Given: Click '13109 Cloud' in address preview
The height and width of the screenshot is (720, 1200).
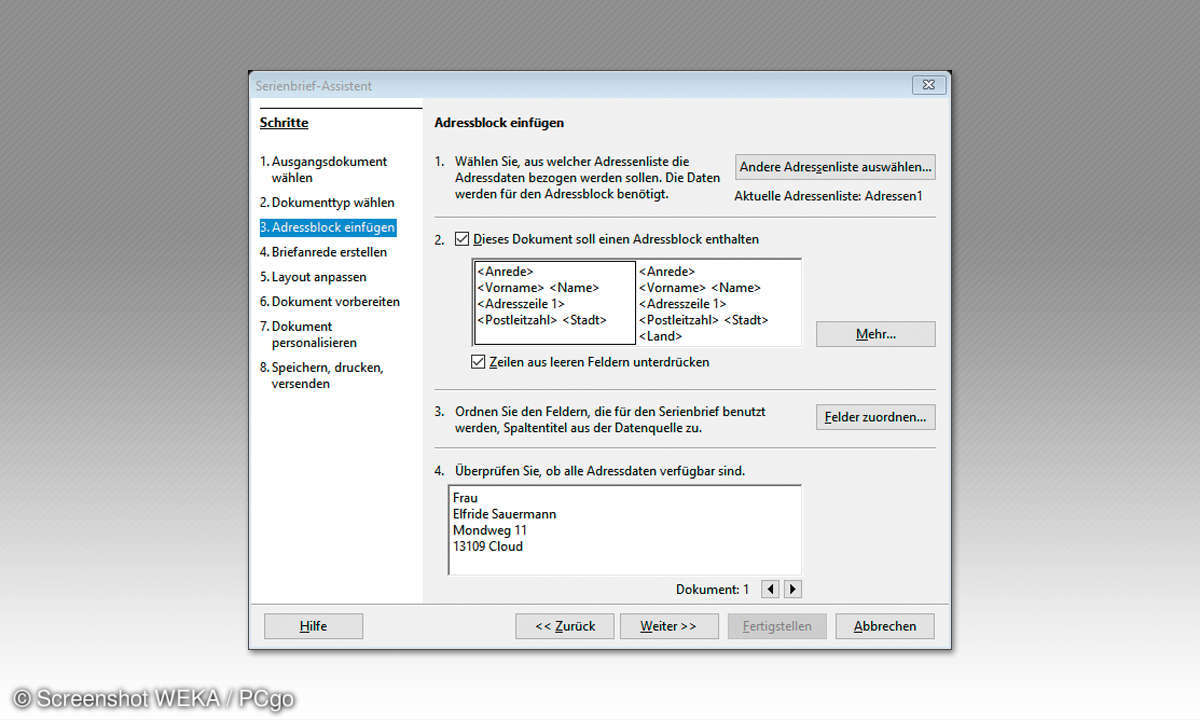Looking at the screenshot, I should click(x=488, y=546).
